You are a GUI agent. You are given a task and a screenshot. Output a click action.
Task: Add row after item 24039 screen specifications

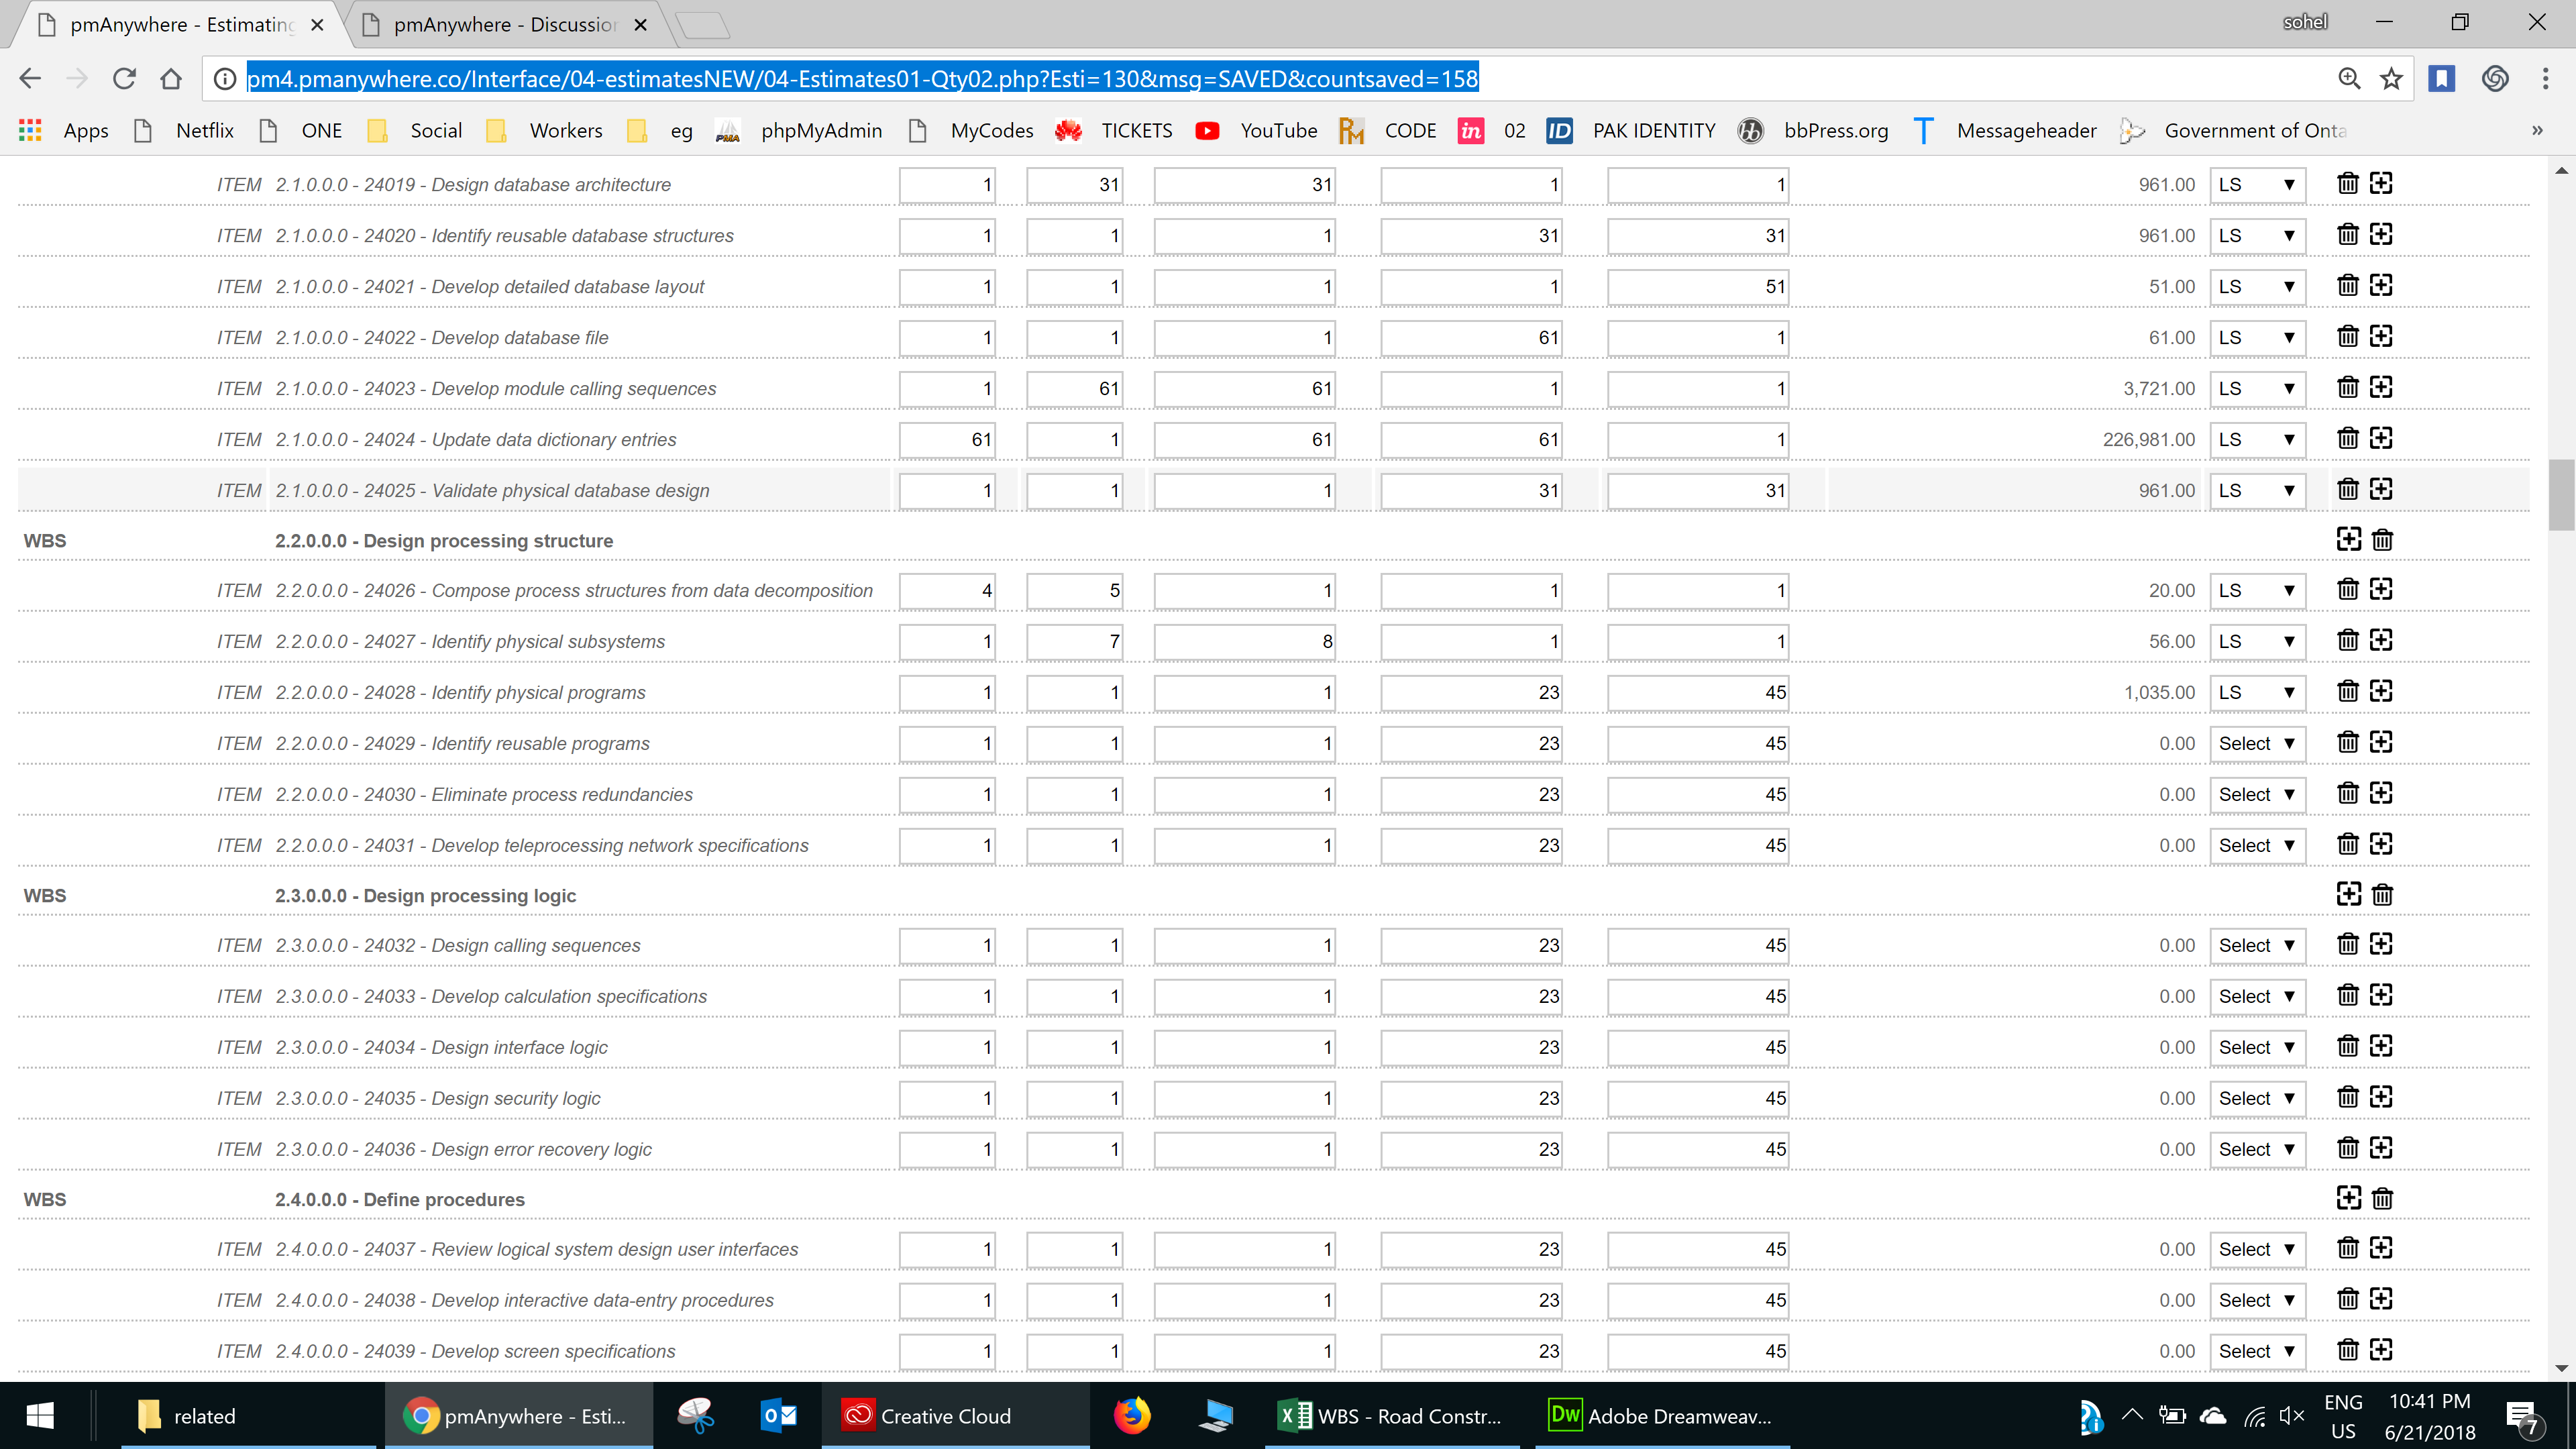click(x=2381, y=1351)
